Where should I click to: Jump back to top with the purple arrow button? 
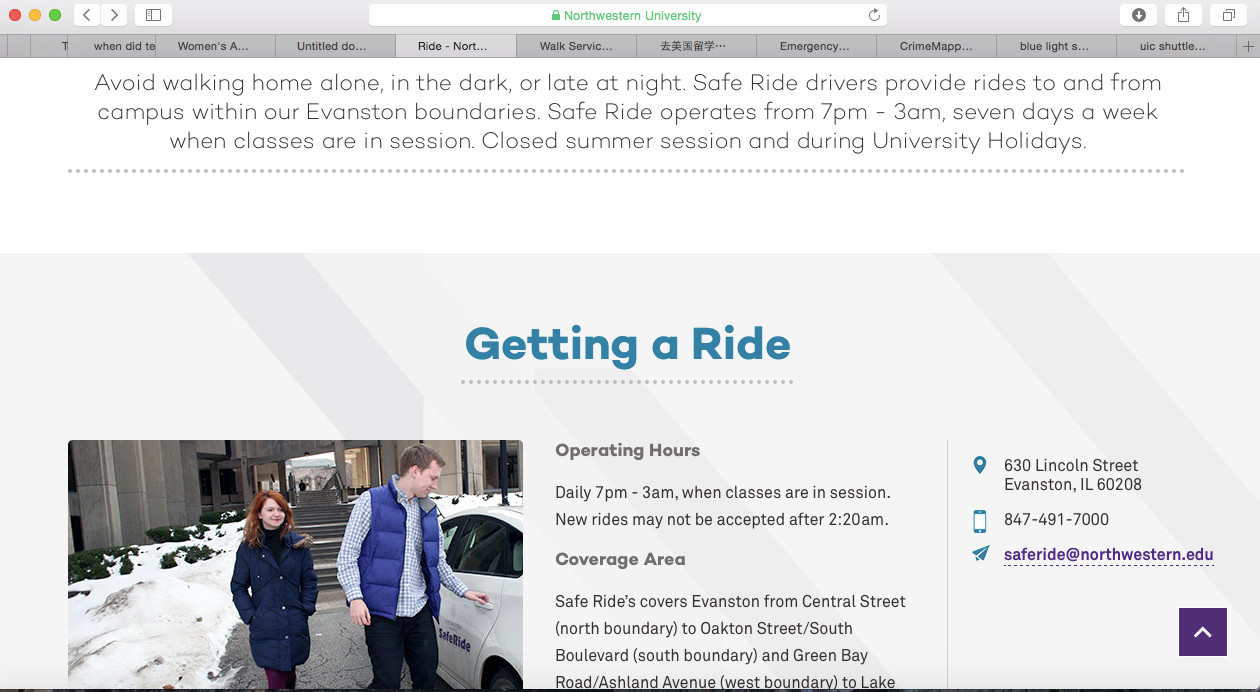(1203, 632)
